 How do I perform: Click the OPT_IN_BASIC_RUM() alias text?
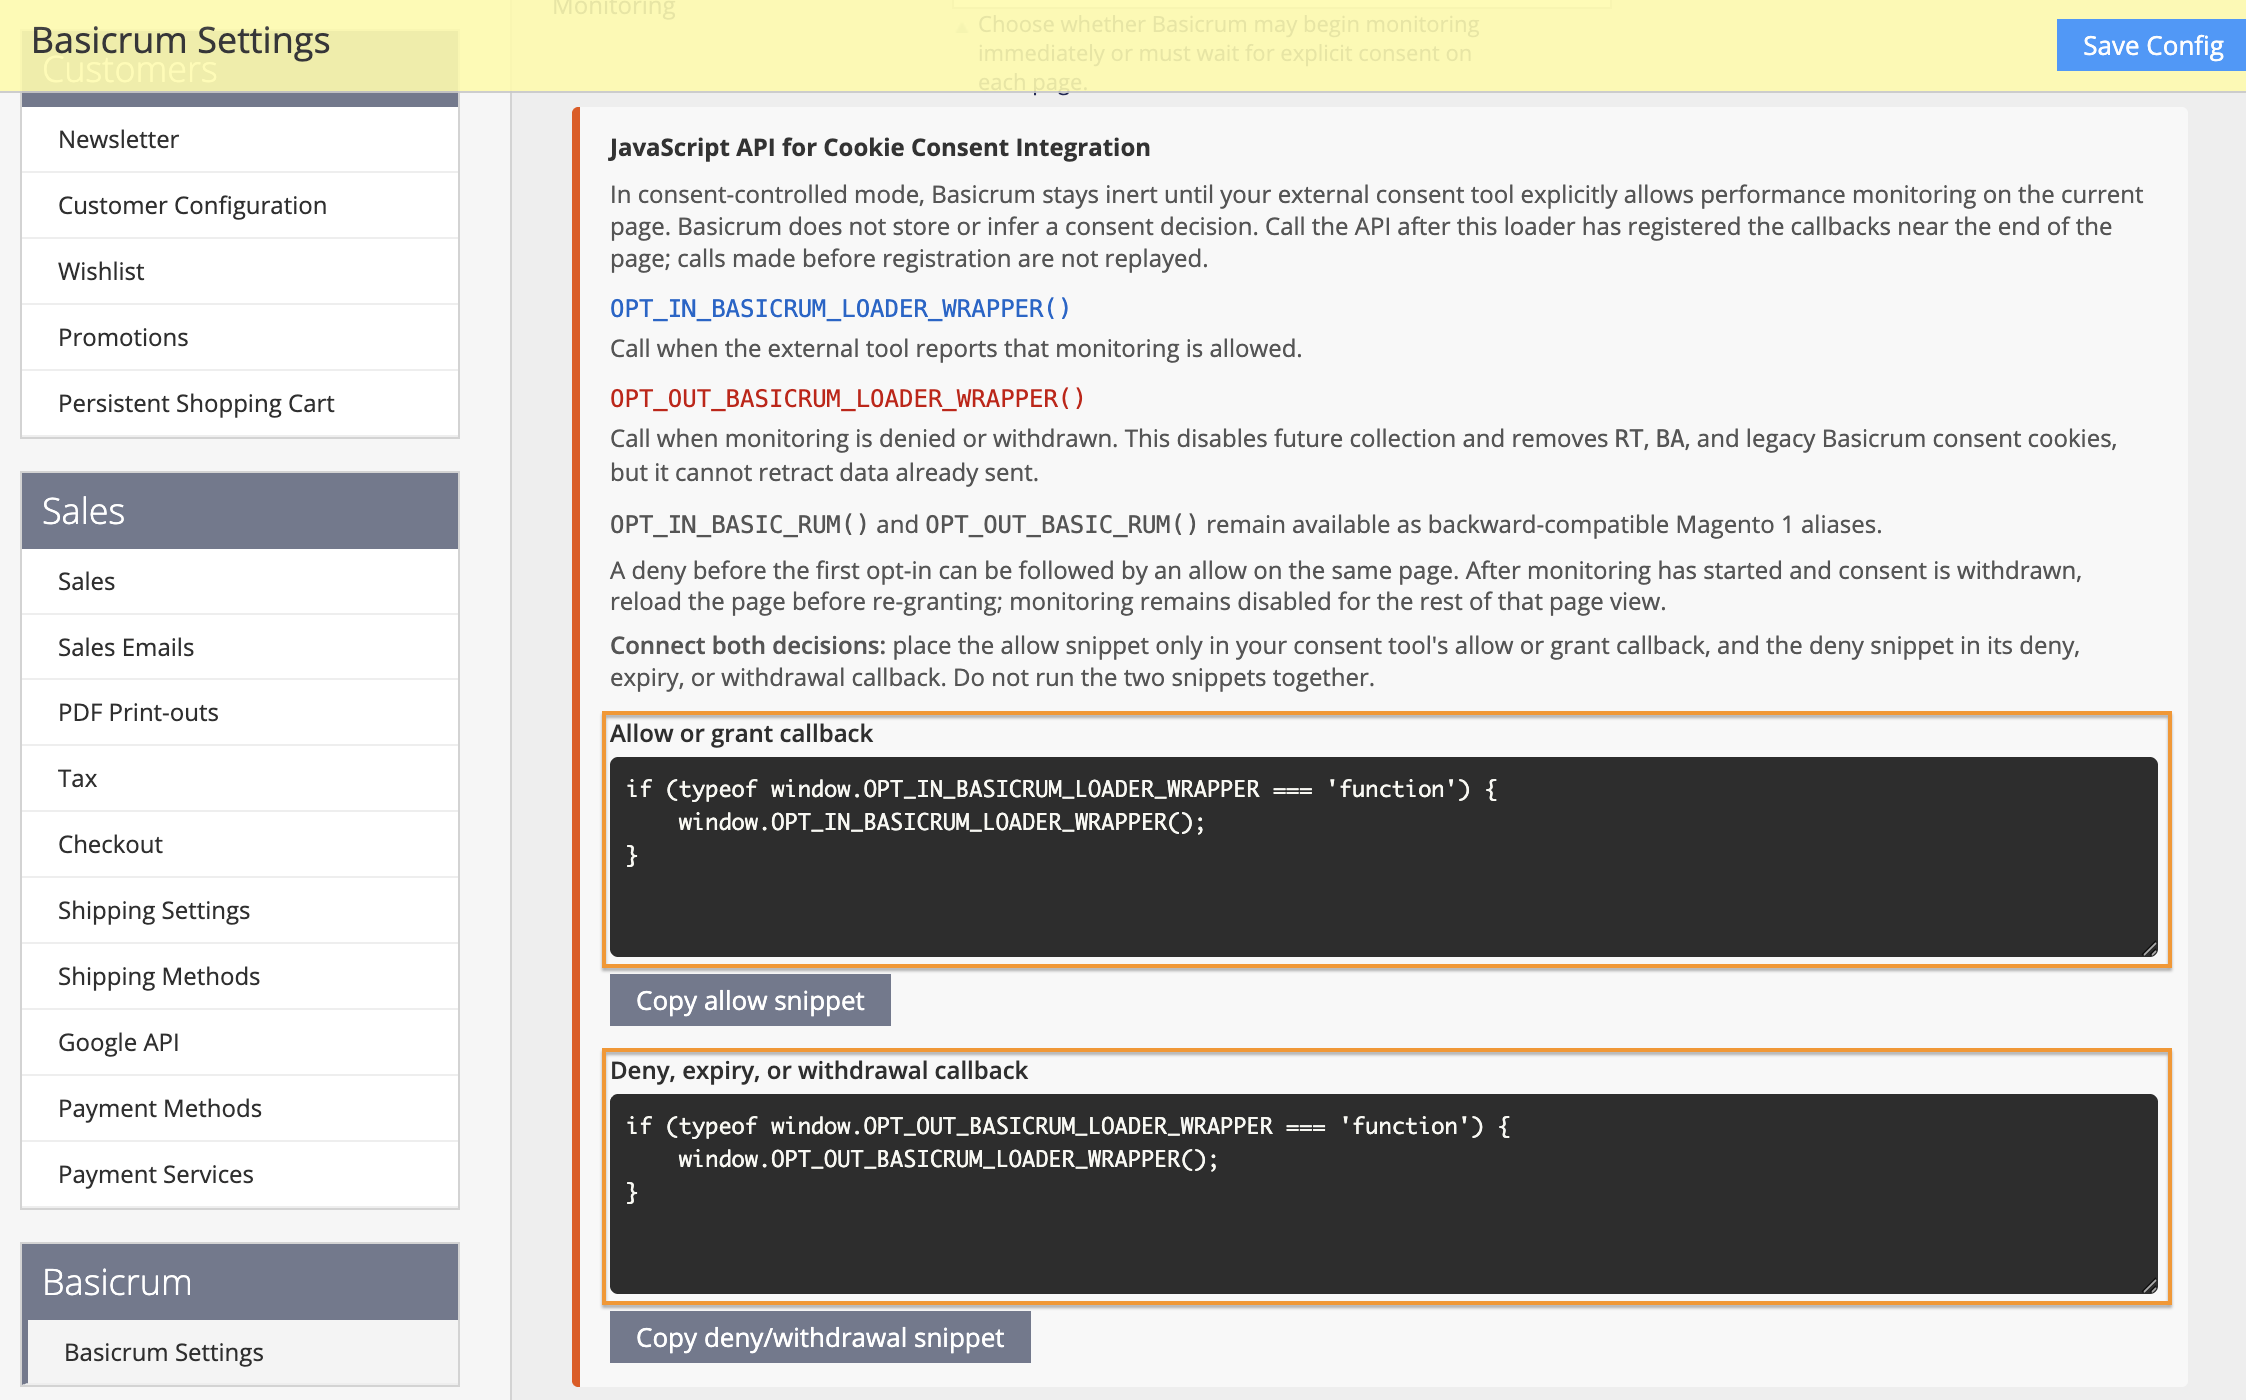click(x=739, y=524)
